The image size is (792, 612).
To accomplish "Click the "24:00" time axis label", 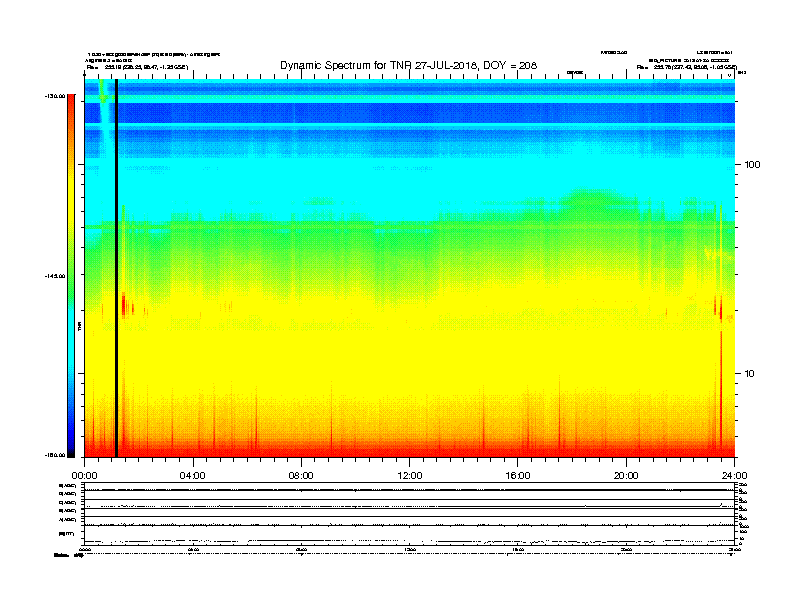I will click(734, 476).
